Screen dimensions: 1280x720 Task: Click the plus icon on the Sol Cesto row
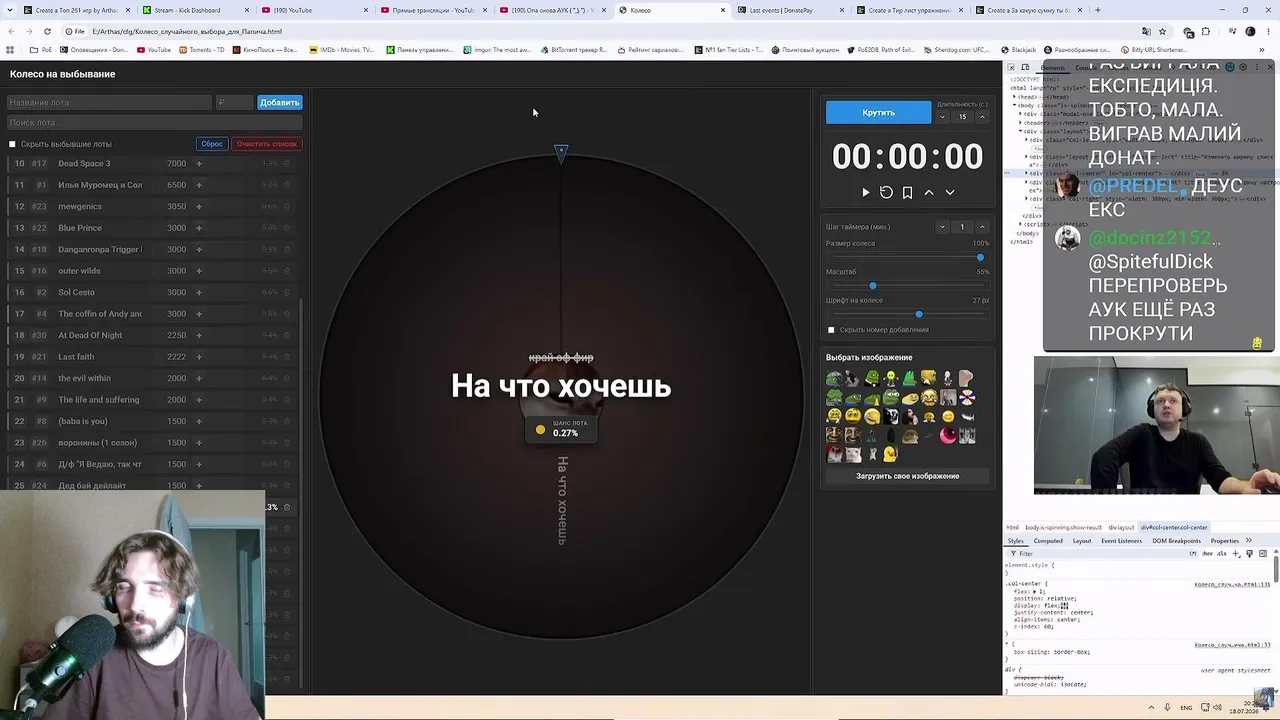[x=199, y=292]
